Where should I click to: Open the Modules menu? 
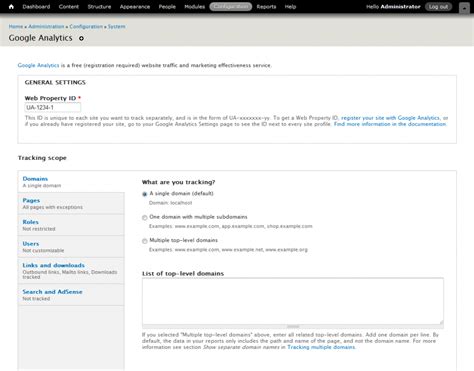195,7
